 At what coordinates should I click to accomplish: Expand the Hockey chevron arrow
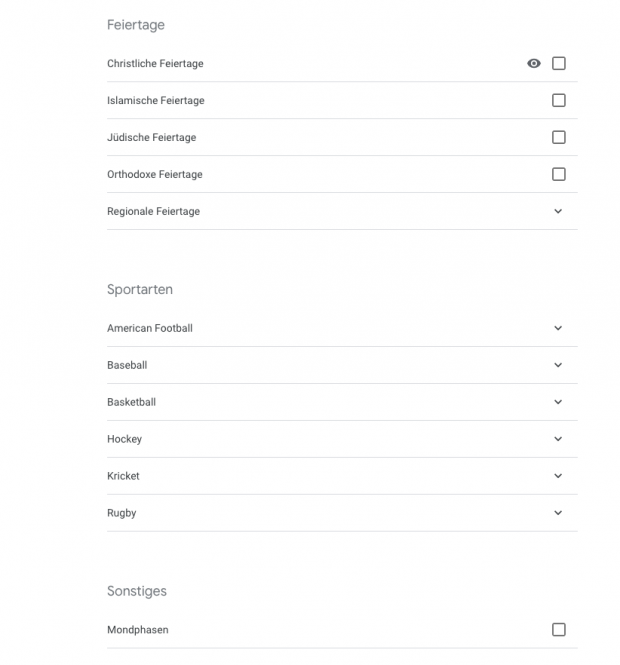click(558, 439)
